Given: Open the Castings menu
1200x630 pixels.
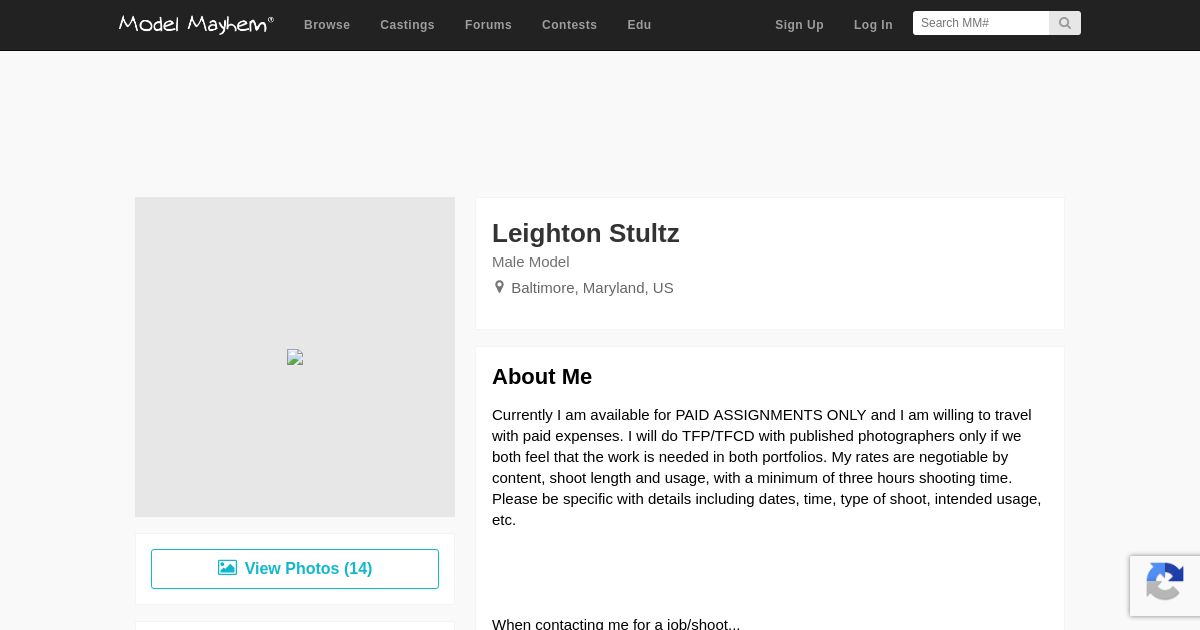Looking at the screenshot, I should pos(407,25).
